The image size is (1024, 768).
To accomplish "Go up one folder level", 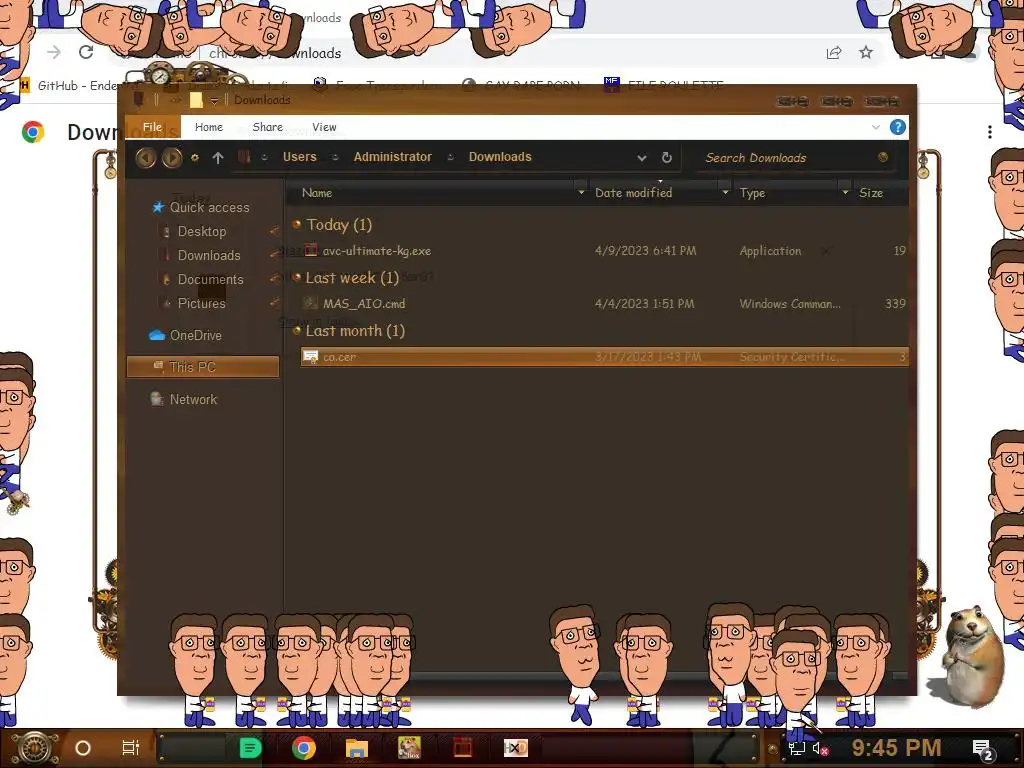I will pos(217,157).
